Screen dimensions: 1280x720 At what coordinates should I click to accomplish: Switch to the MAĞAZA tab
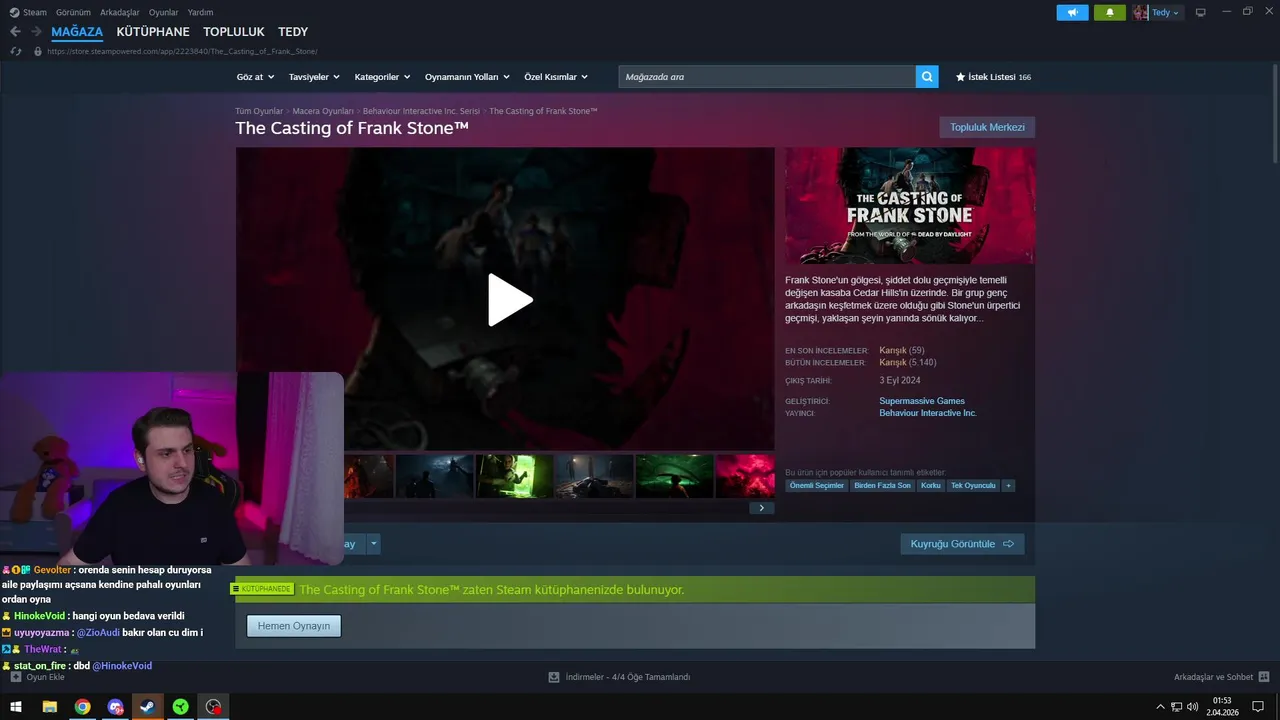pyautogui.click(x=77, y=32)
